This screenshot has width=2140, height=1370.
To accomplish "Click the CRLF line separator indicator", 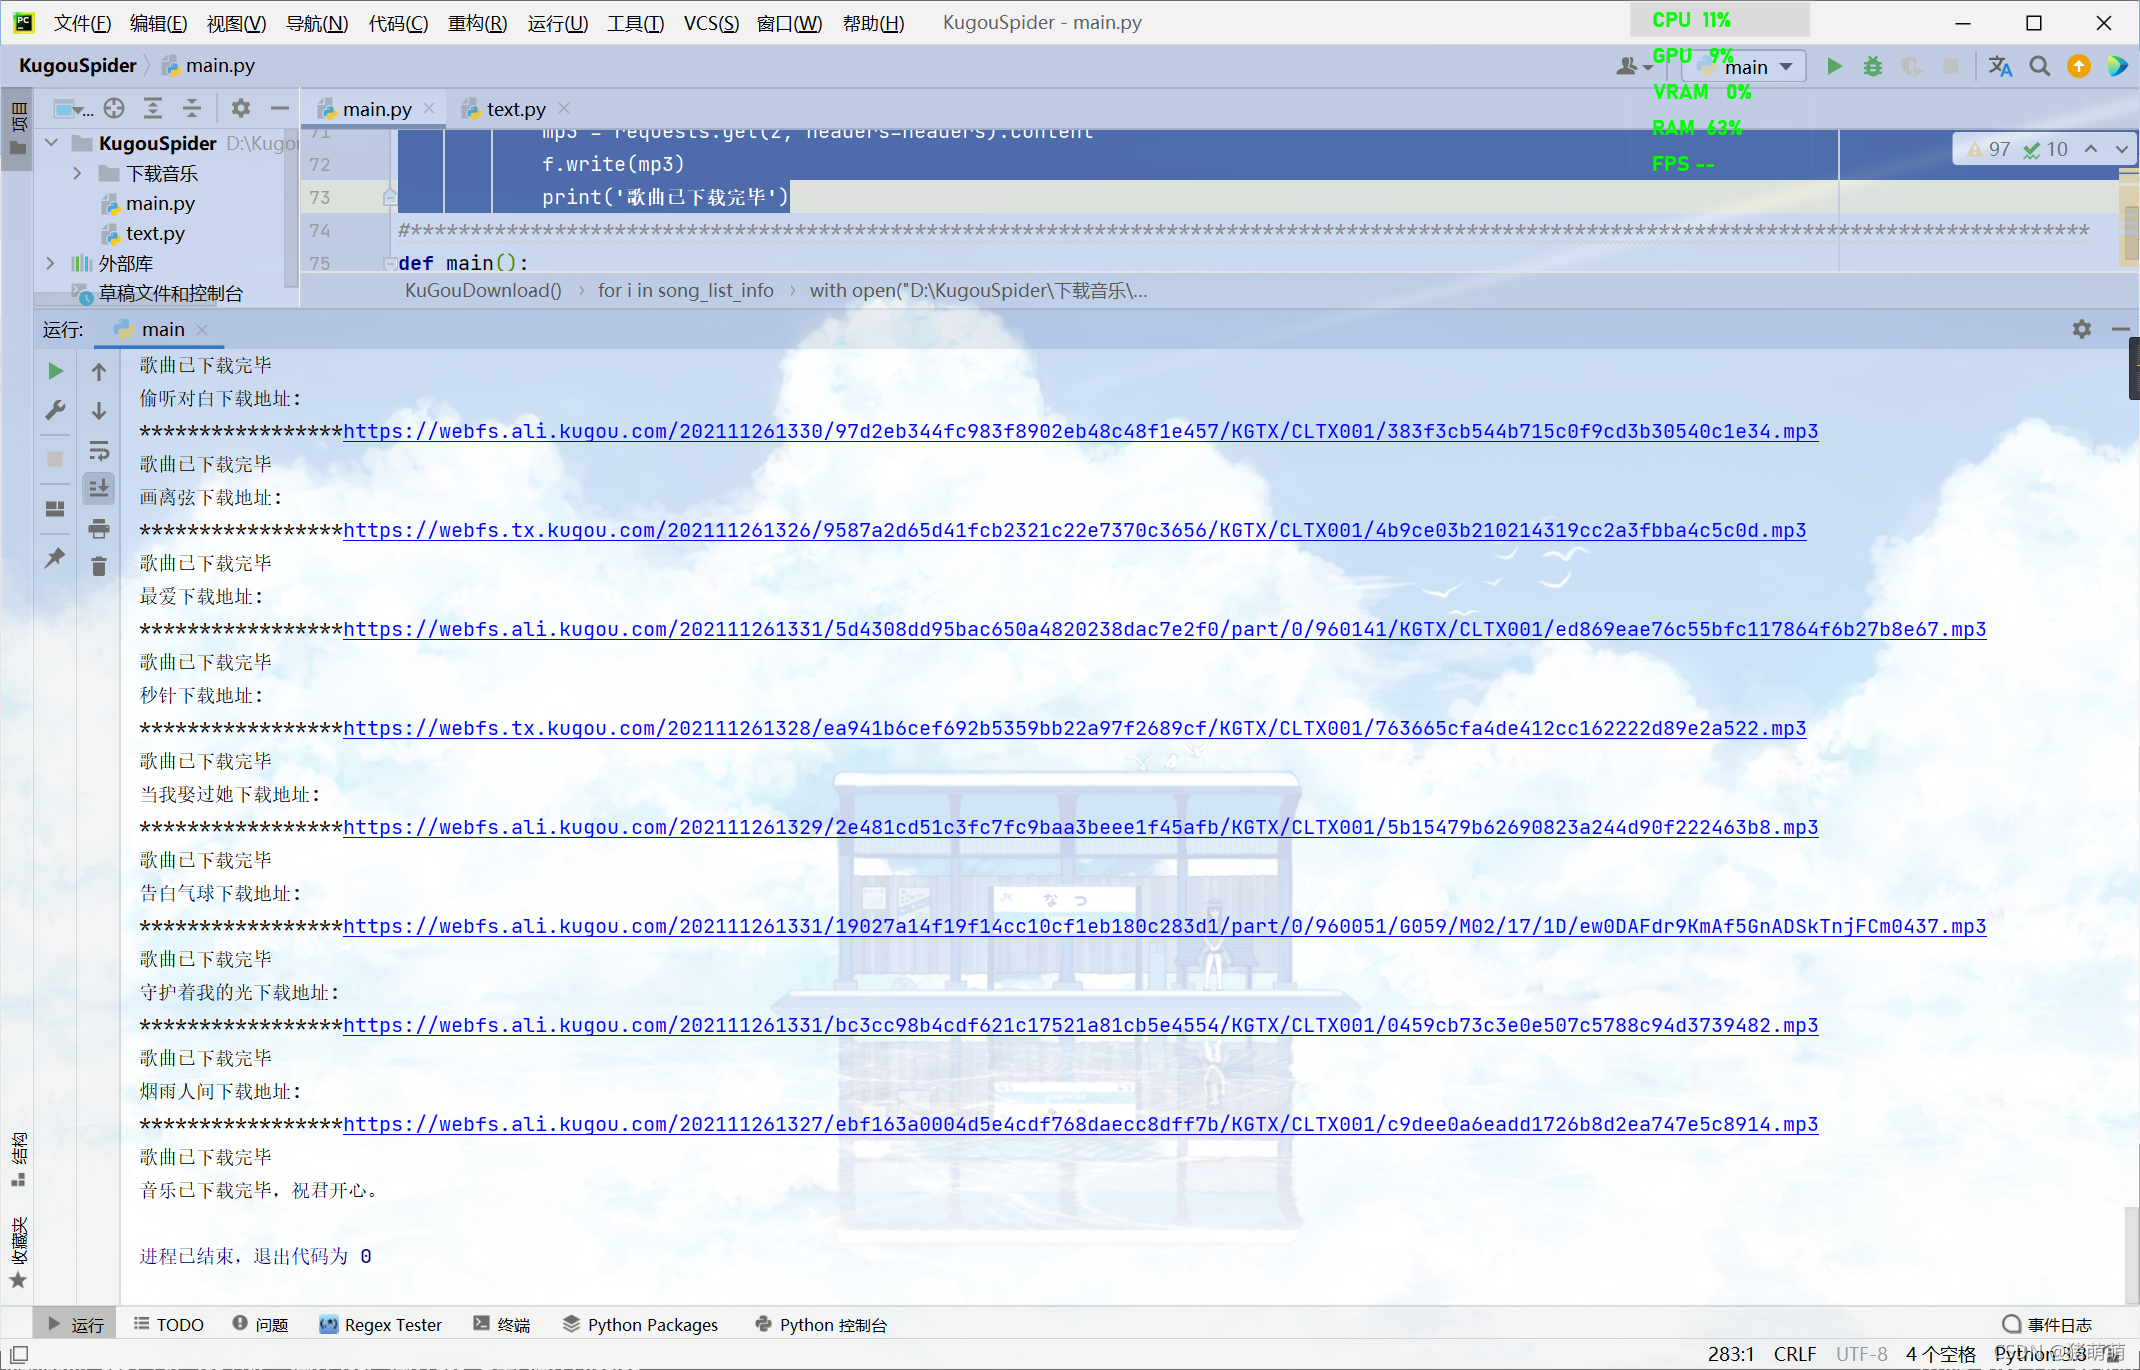I will coord(1794,1353).
